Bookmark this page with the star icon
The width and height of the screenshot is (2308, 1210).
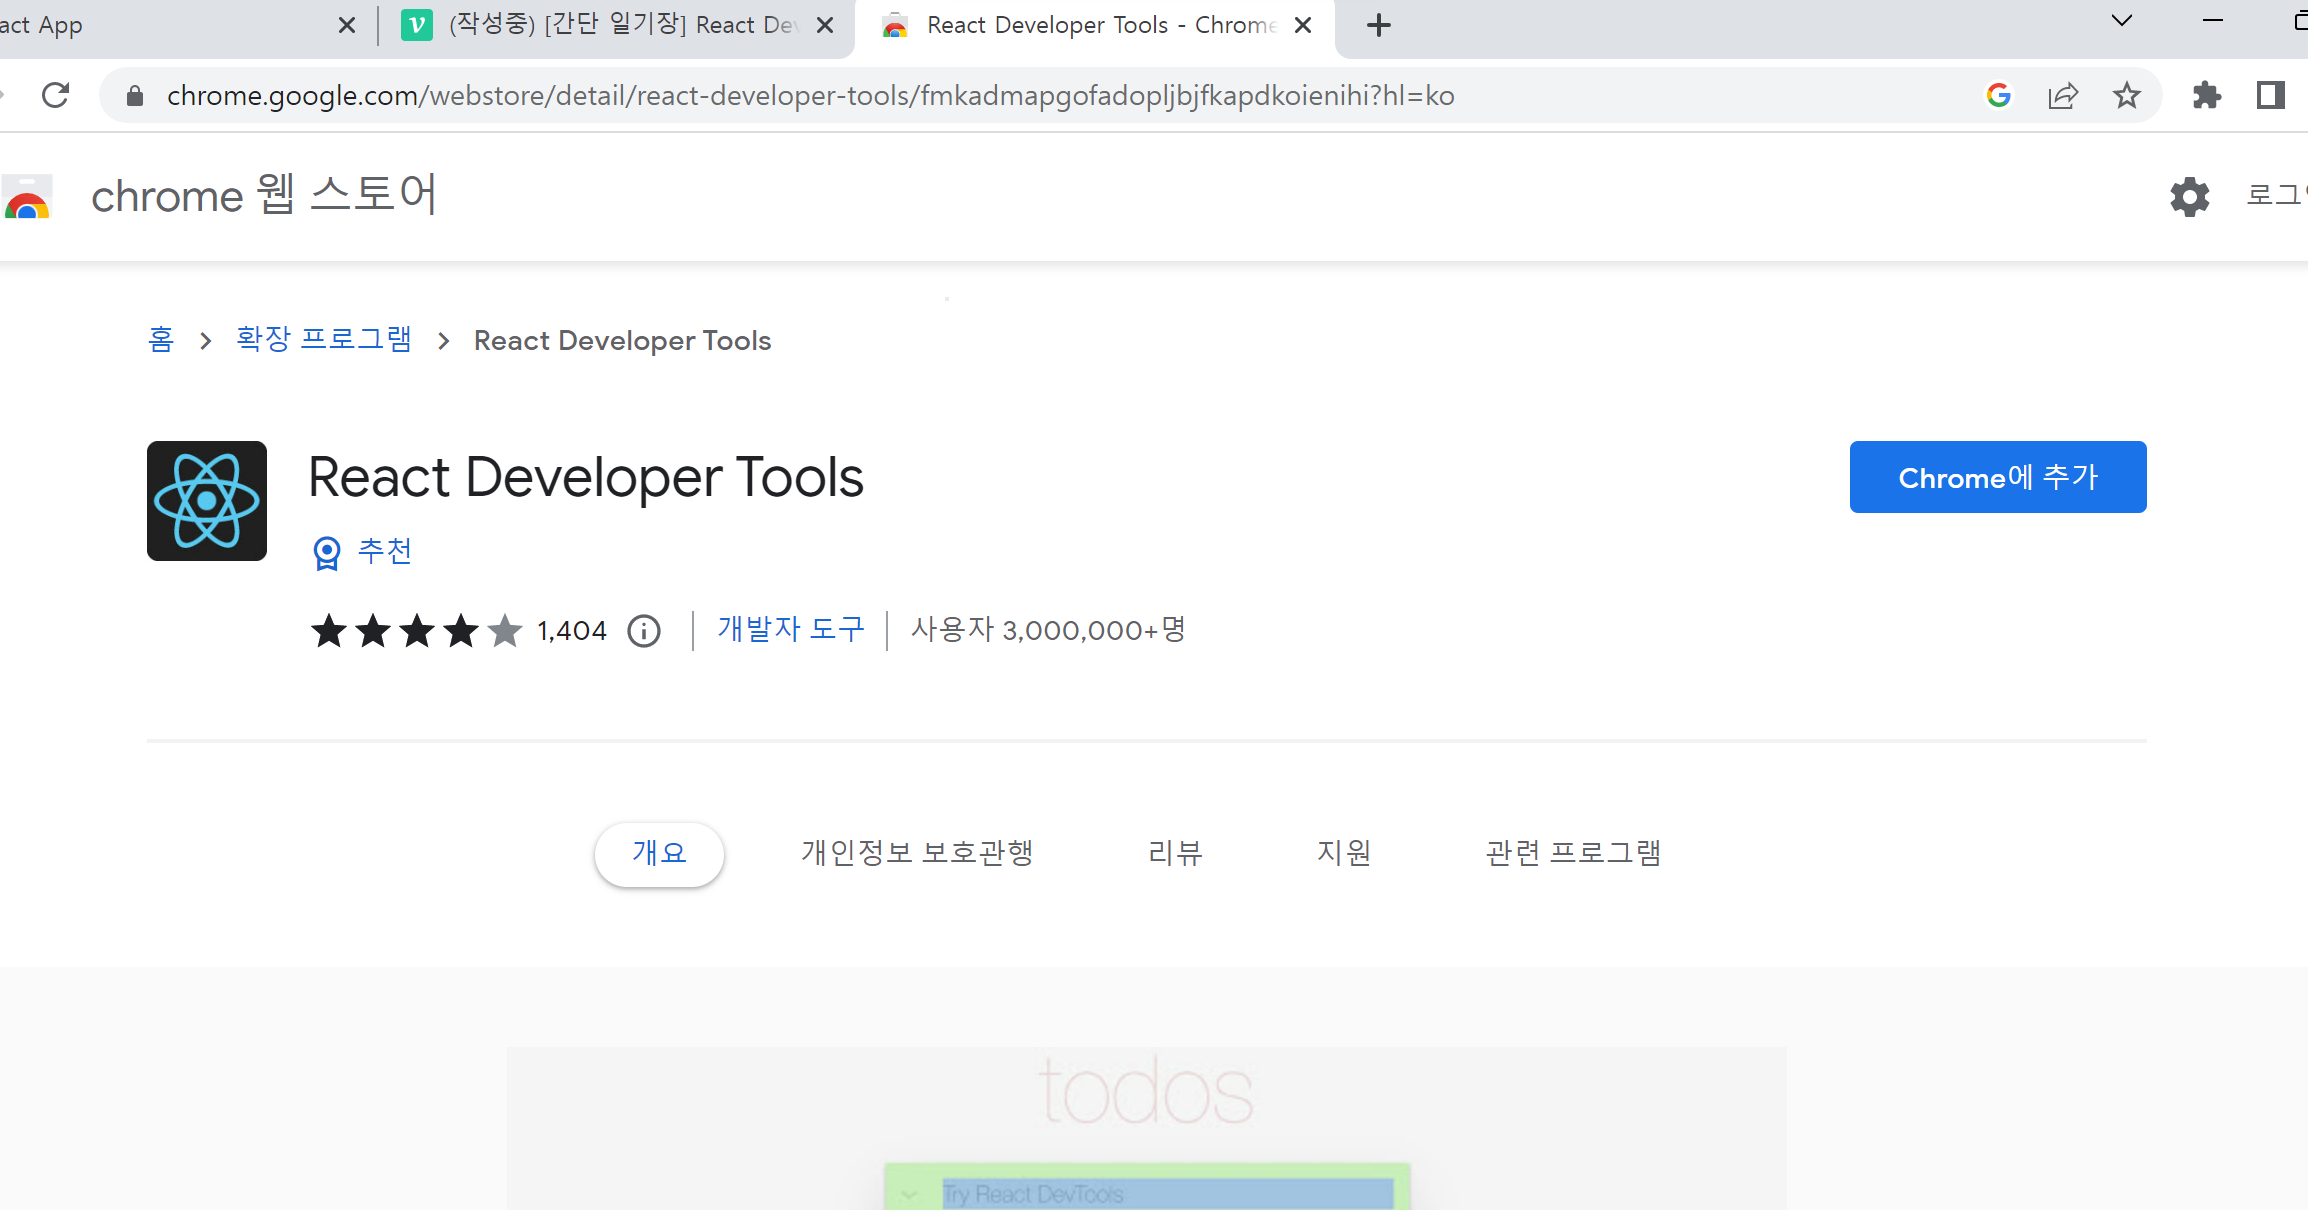[x=2126, y=95]
